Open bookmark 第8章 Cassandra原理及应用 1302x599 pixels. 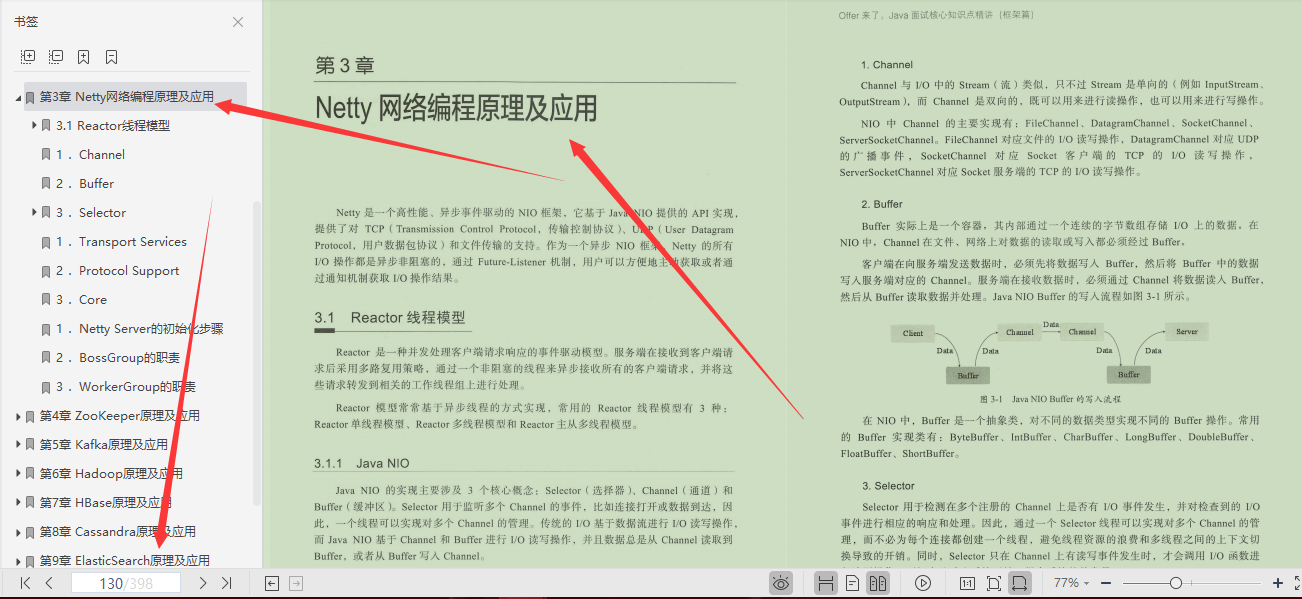(x=118, y=532)
